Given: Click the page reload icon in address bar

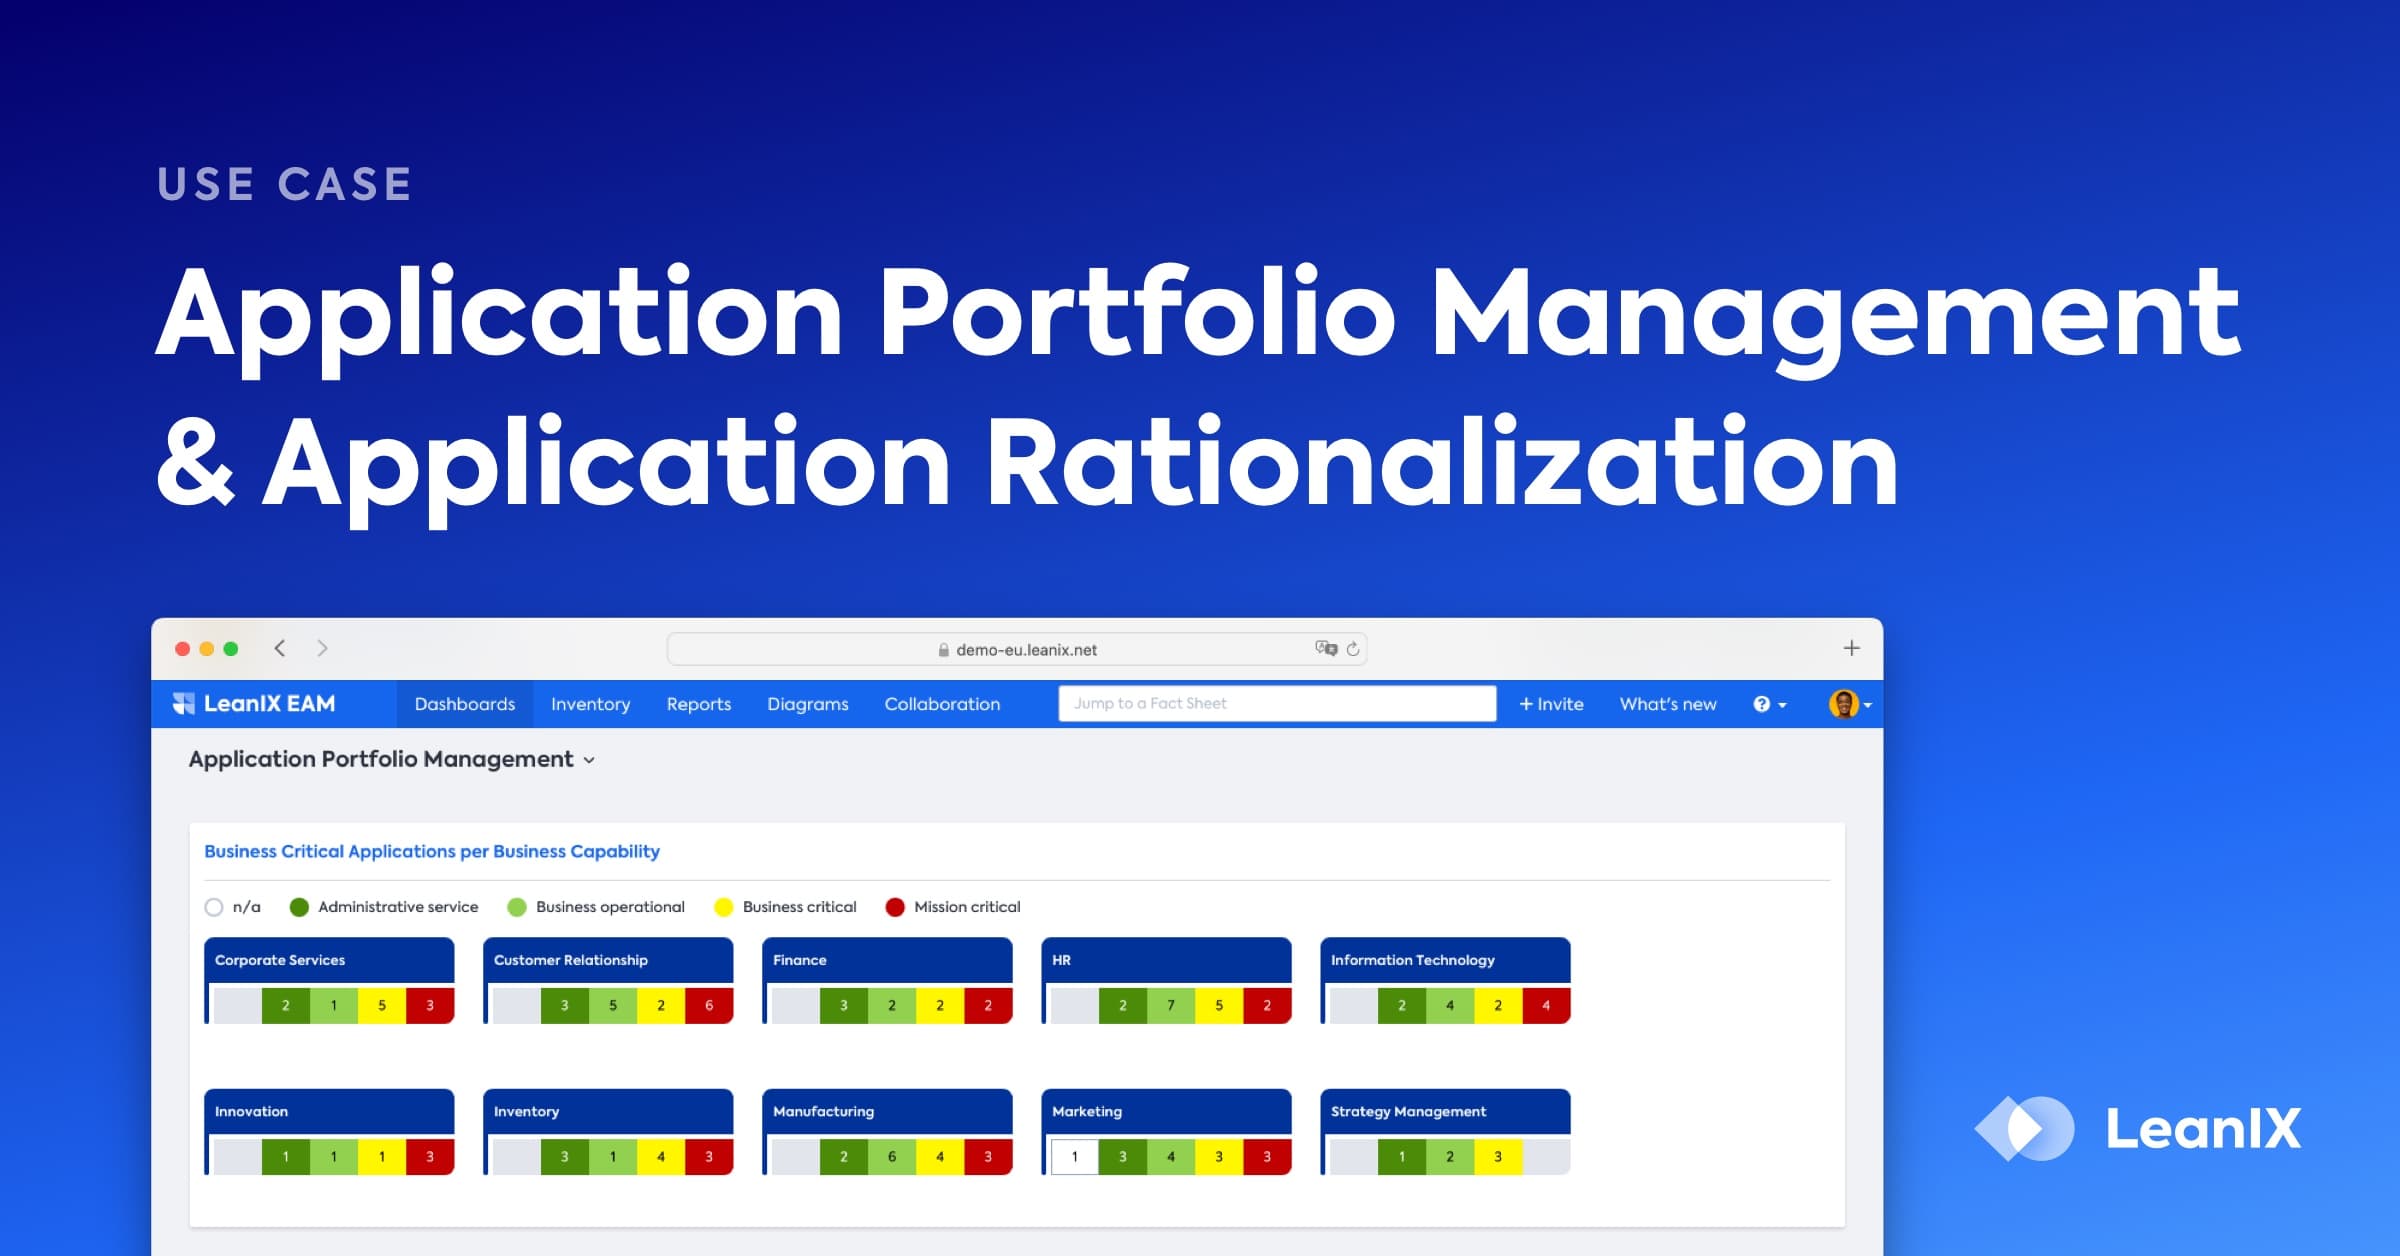Looking at the screenshot, I should [1353, 648].
